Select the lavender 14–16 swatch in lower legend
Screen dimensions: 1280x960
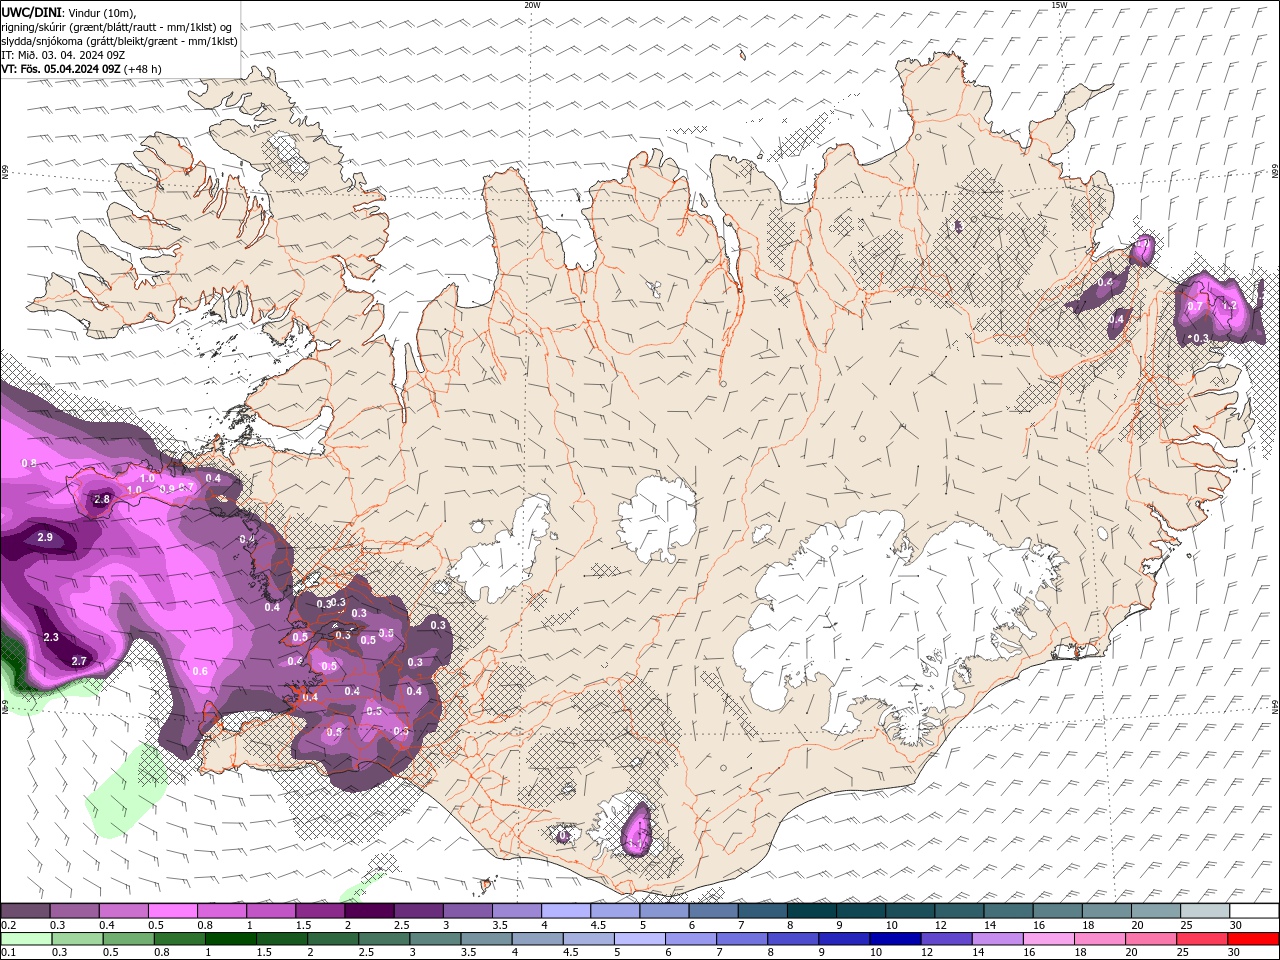(997, 939)
